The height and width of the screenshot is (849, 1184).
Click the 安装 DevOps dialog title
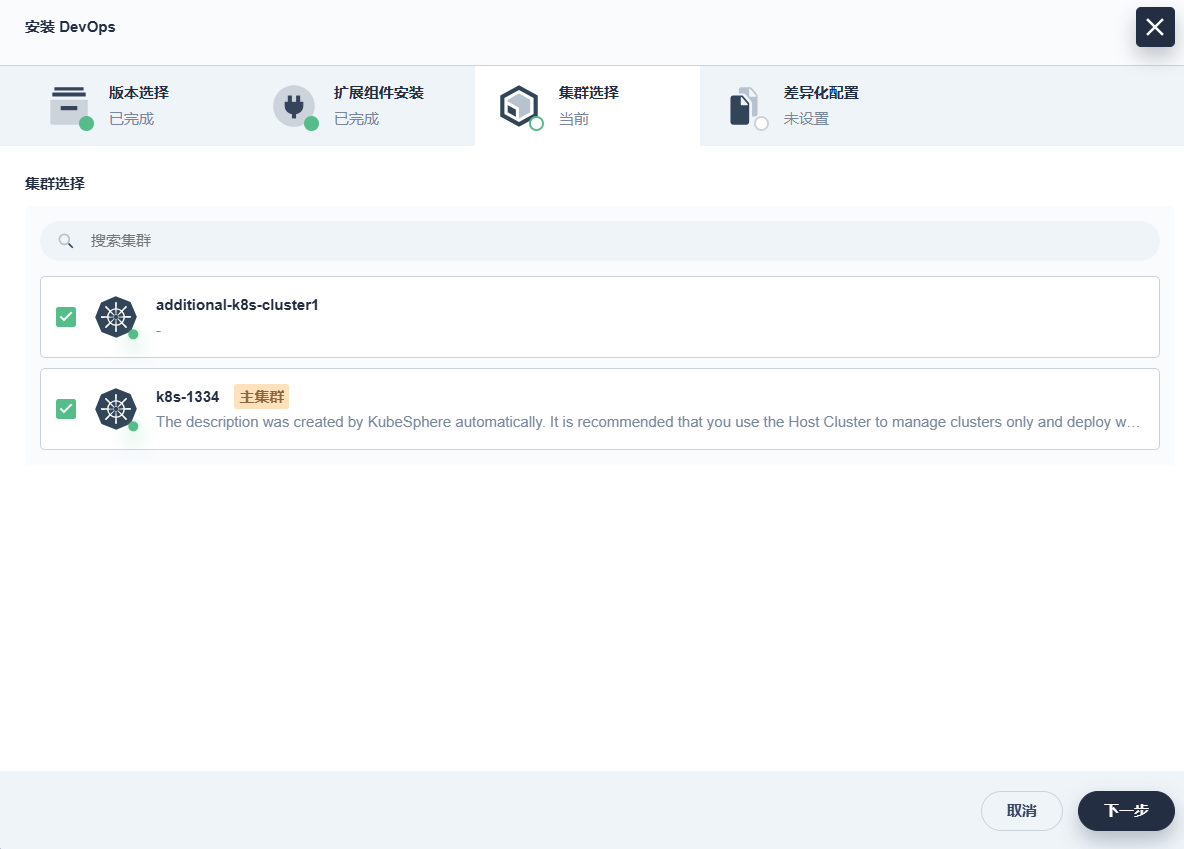click(70, 27)
